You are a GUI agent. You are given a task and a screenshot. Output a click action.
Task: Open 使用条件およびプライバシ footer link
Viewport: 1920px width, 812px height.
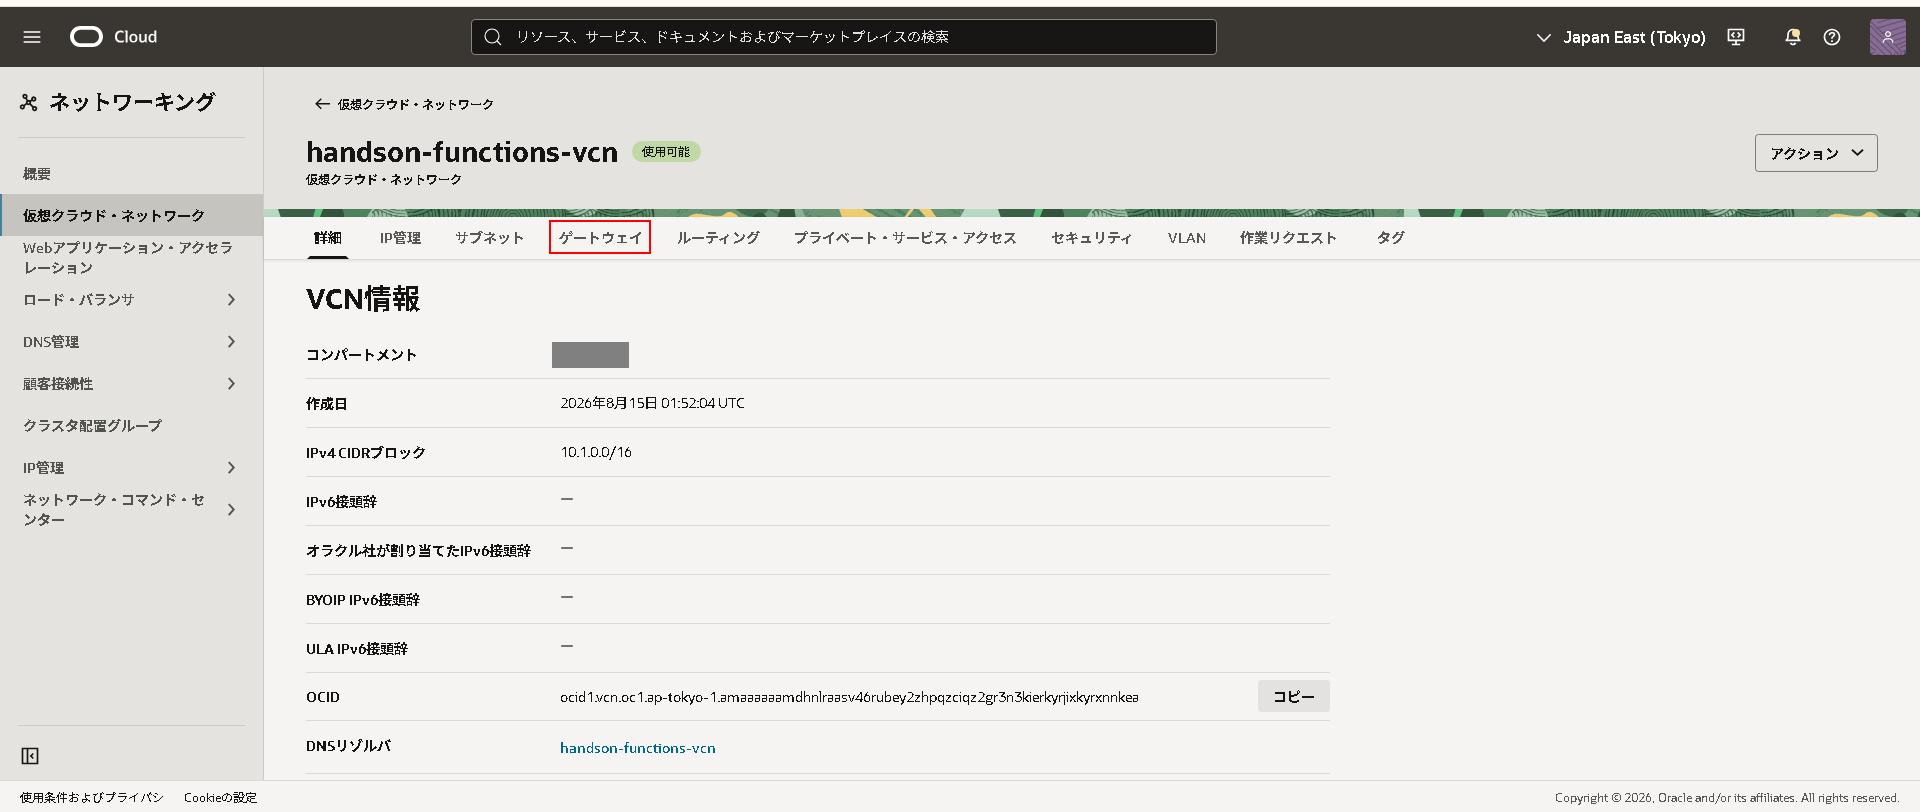[x=91, y=798]
